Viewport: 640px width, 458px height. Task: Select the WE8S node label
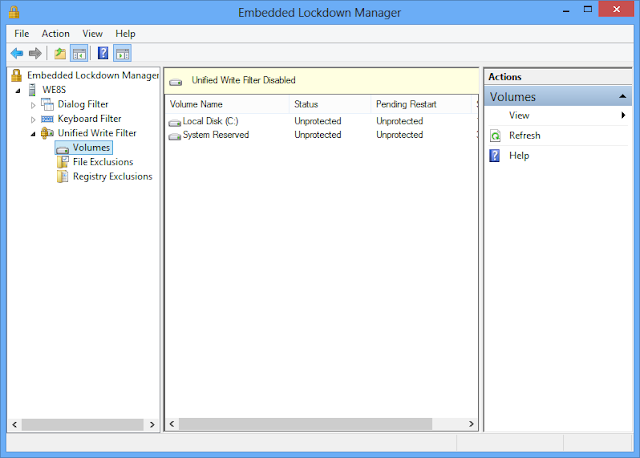click(54, 89)
